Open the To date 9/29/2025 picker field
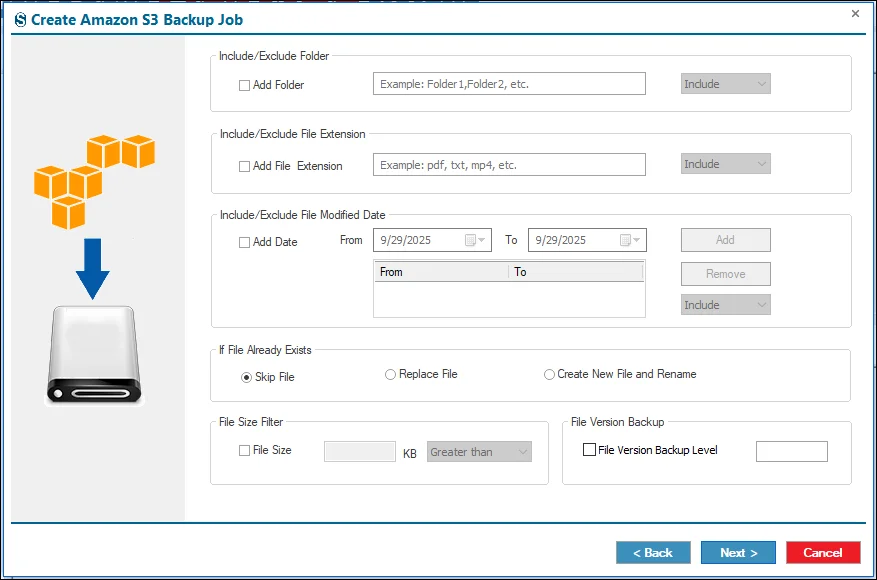Viewport: 877px width, 580px height. pyautogui.click(x=587, y=240)
